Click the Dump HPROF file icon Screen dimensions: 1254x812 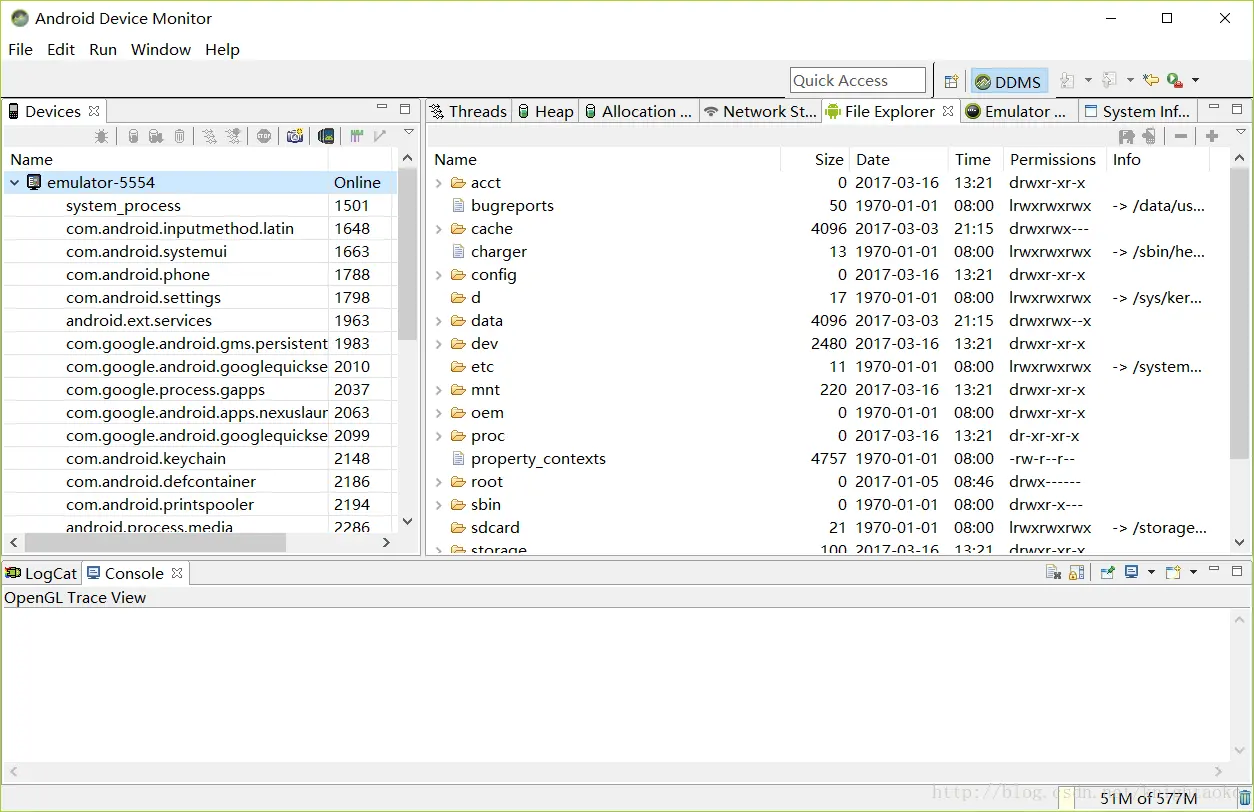point(156,136)
